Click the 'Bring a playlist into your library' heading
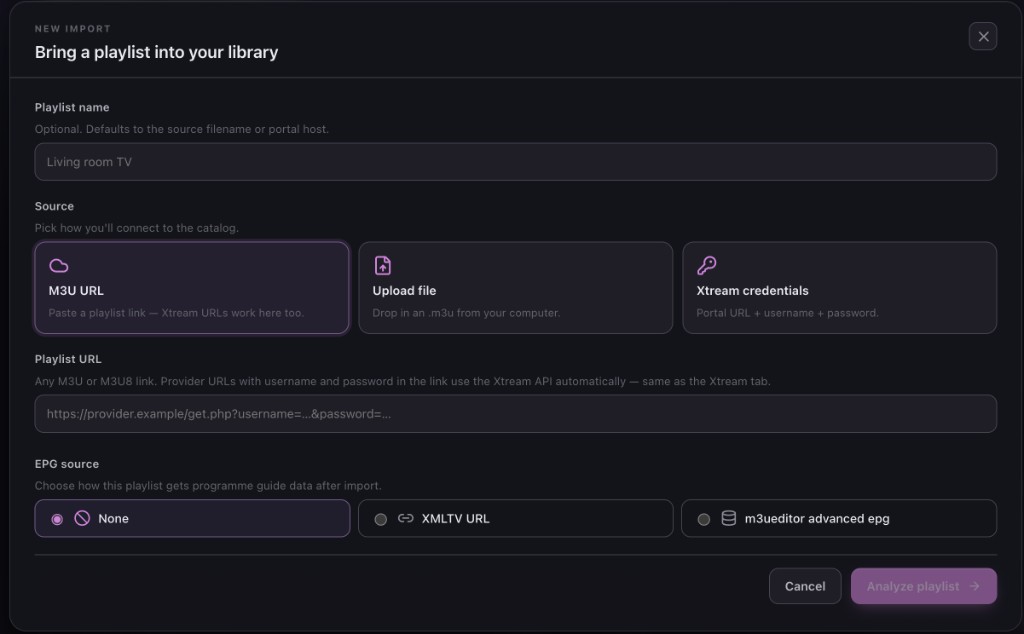Viewport: 1024px width, 634px height. tap(156, 52)
